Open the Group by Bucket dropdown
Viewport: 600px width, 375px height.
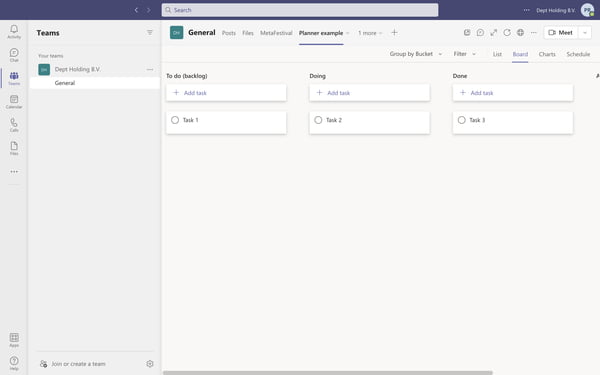(x=416, y=54)
